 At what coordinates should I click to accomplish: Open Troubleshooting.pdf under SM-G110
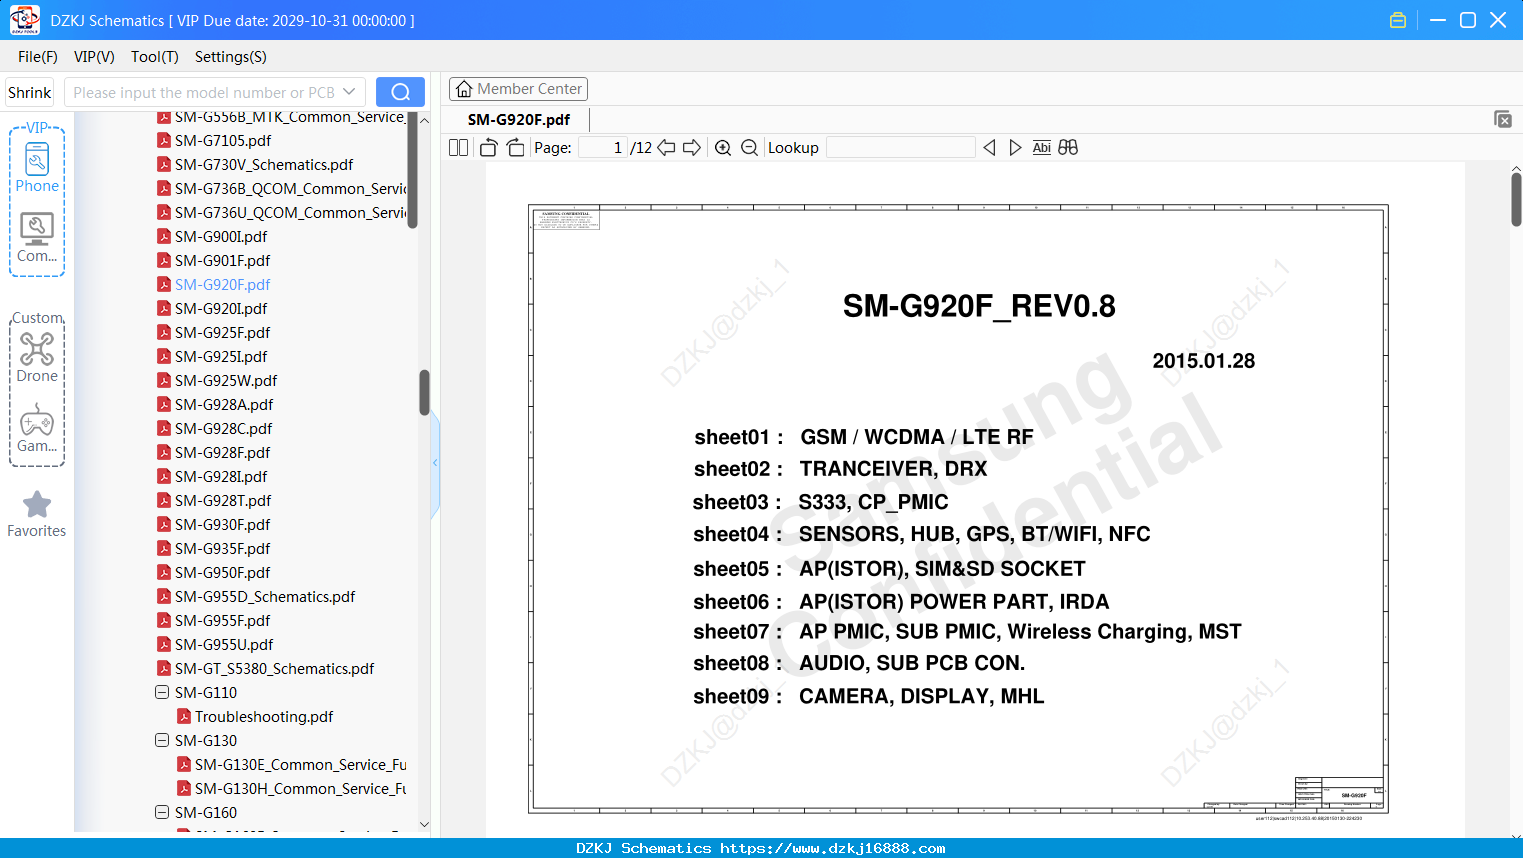point(264,716)
